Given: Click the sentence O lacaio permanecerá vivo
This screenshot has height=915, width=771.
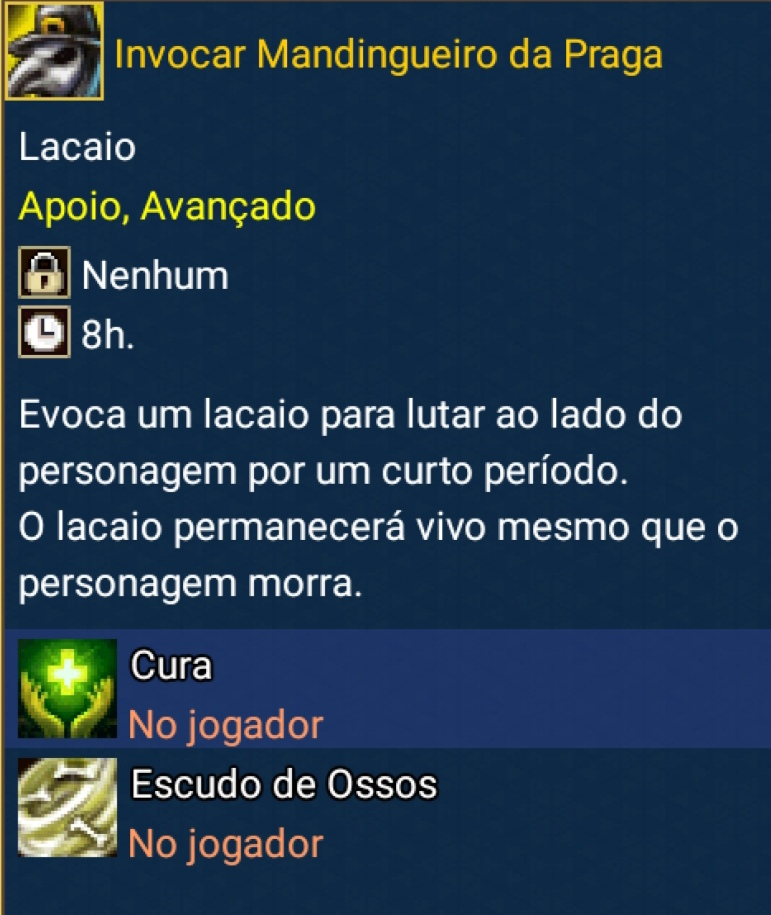Looking at the screenshot, I should 379,556.
